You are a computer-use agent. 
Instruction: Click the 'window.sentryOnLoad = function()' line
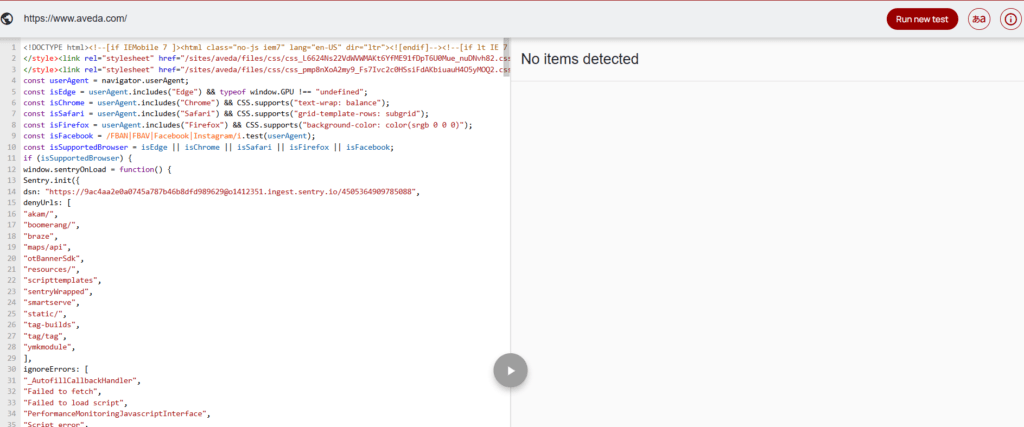click(97, 169)
